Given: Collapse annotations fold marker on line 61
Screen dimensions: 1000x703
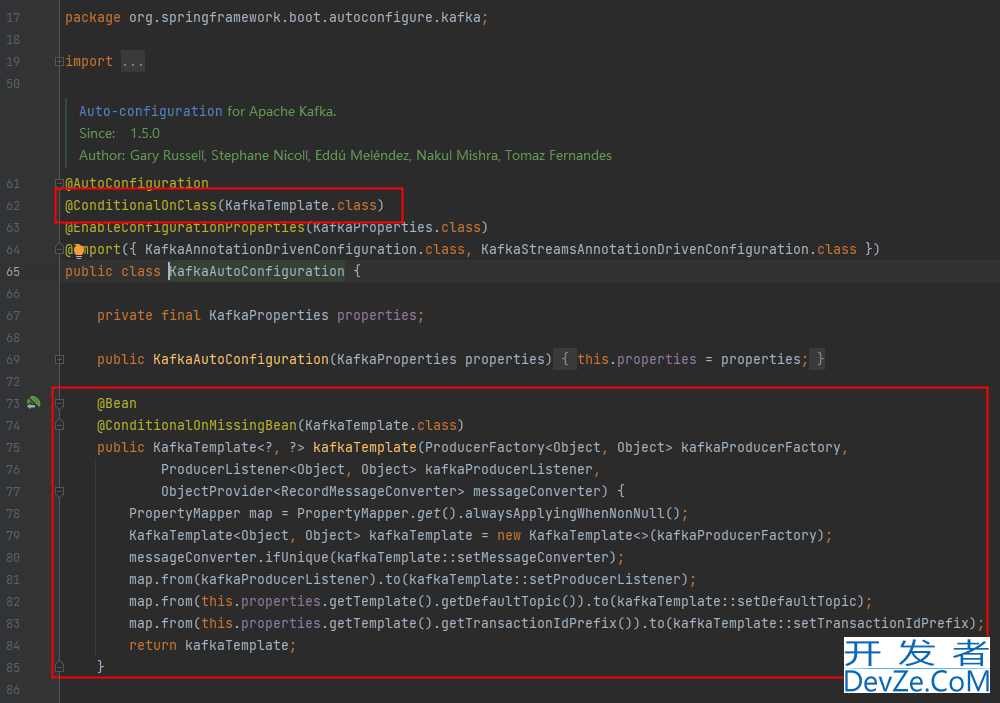Looking at the screenshot, I should (x=59, y=184).
